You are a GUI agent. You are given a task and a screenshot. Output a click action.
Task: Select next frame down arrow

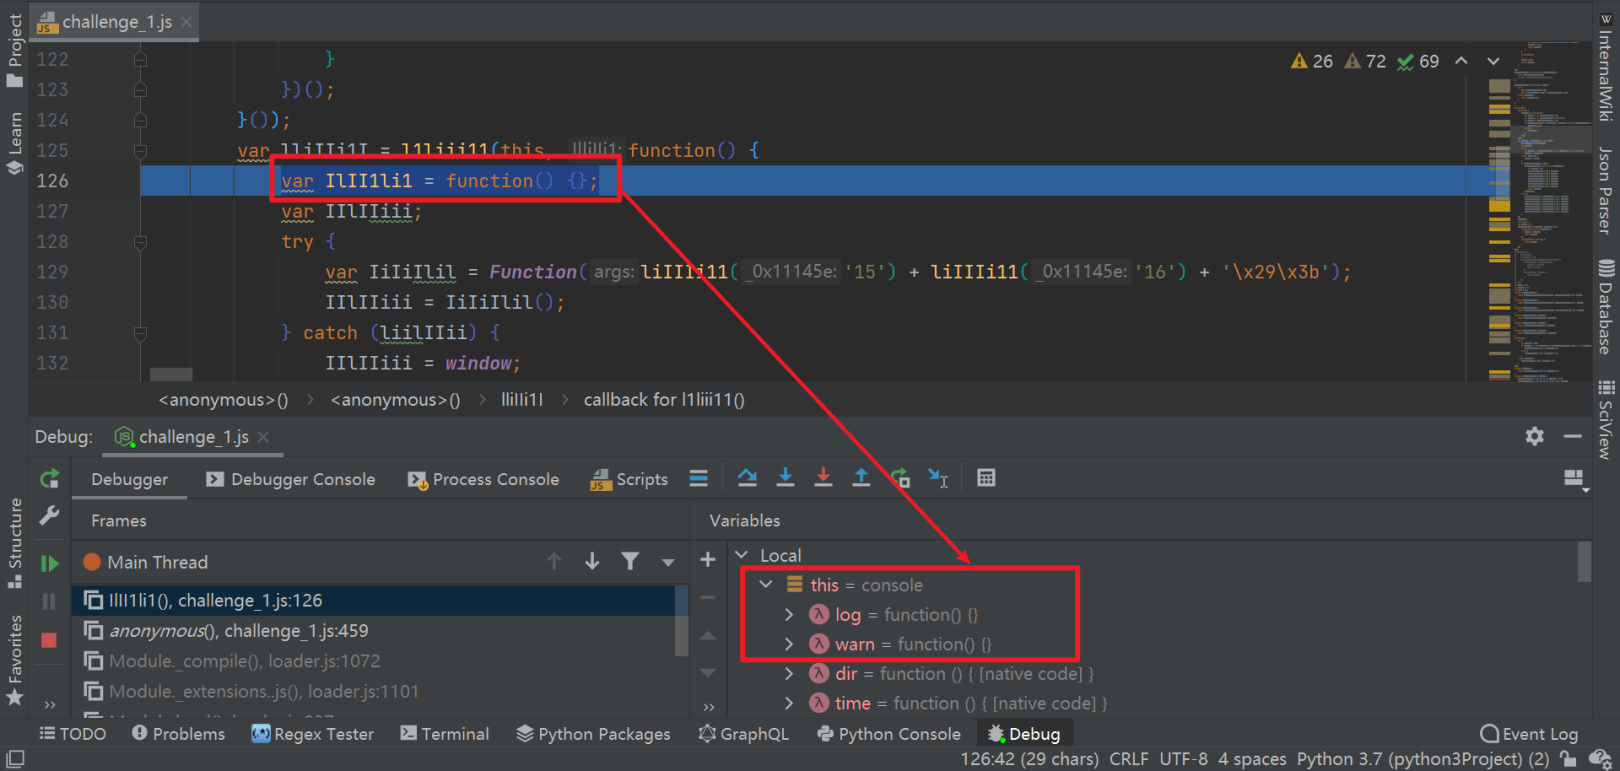pyautogui.click(x=592, y=561)
